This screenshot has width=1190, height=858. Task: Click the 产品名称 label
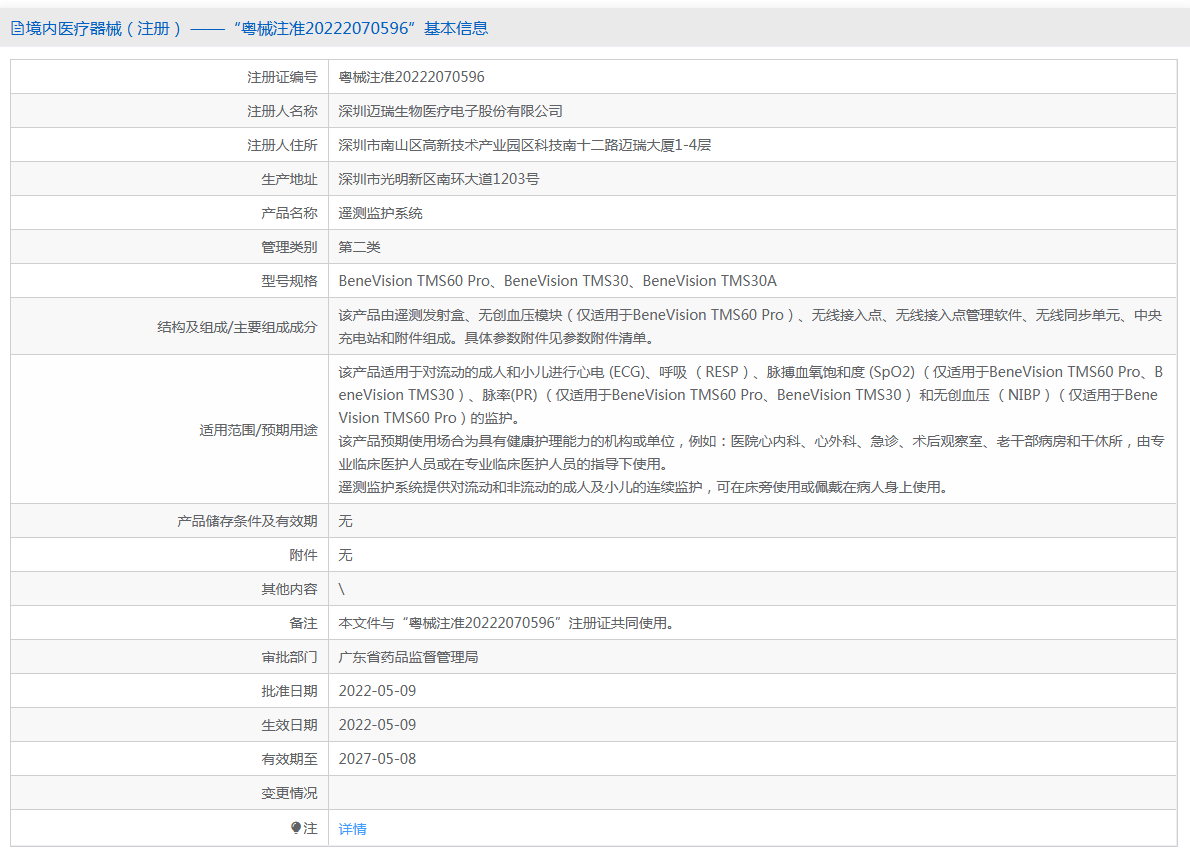289,214
